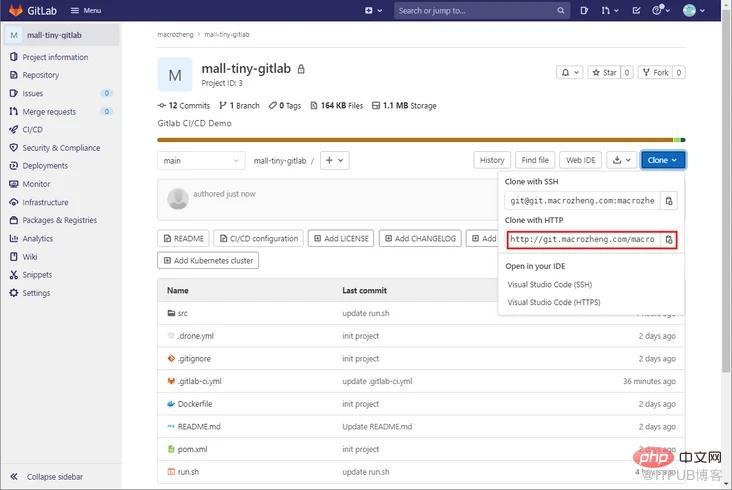The image size is (732, 490).
Task: Open the Web IDE button
Action: click(581, 160)
